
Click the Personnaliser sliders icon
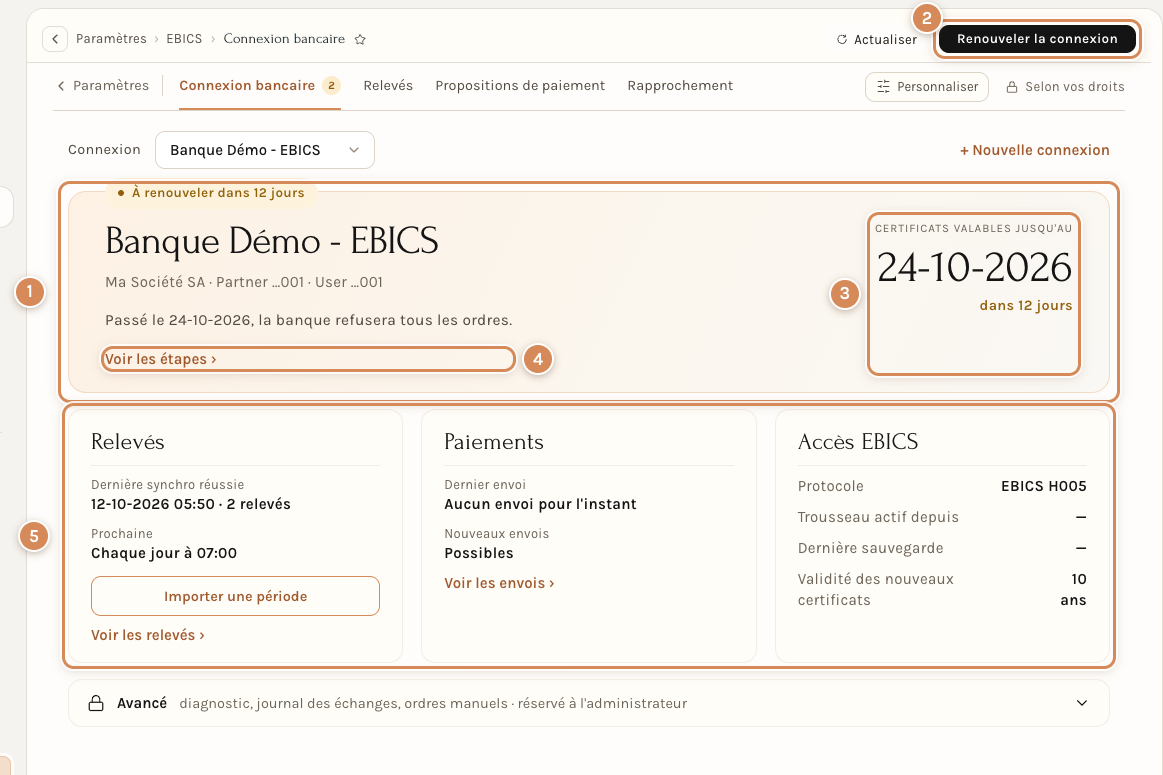tap(883, 87)
